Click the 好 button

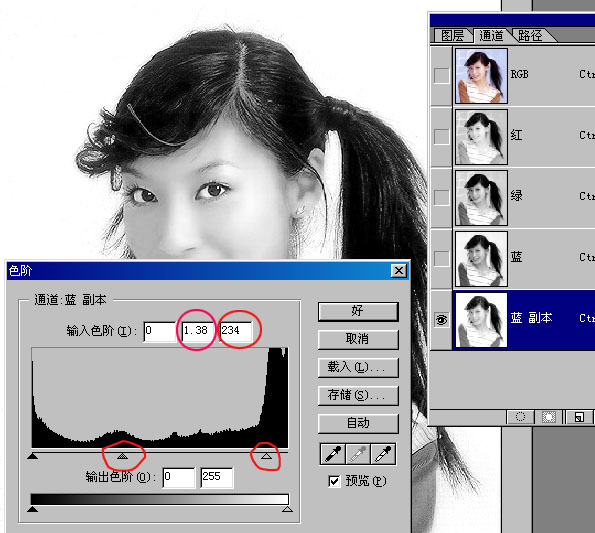point(358,311)
